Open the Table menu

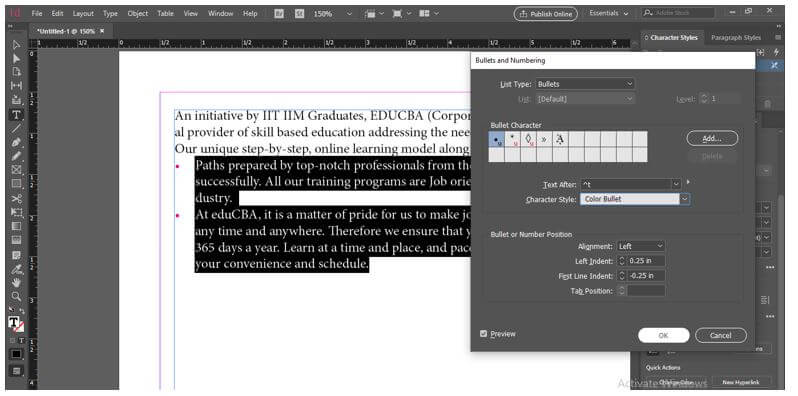coord(165,14)
